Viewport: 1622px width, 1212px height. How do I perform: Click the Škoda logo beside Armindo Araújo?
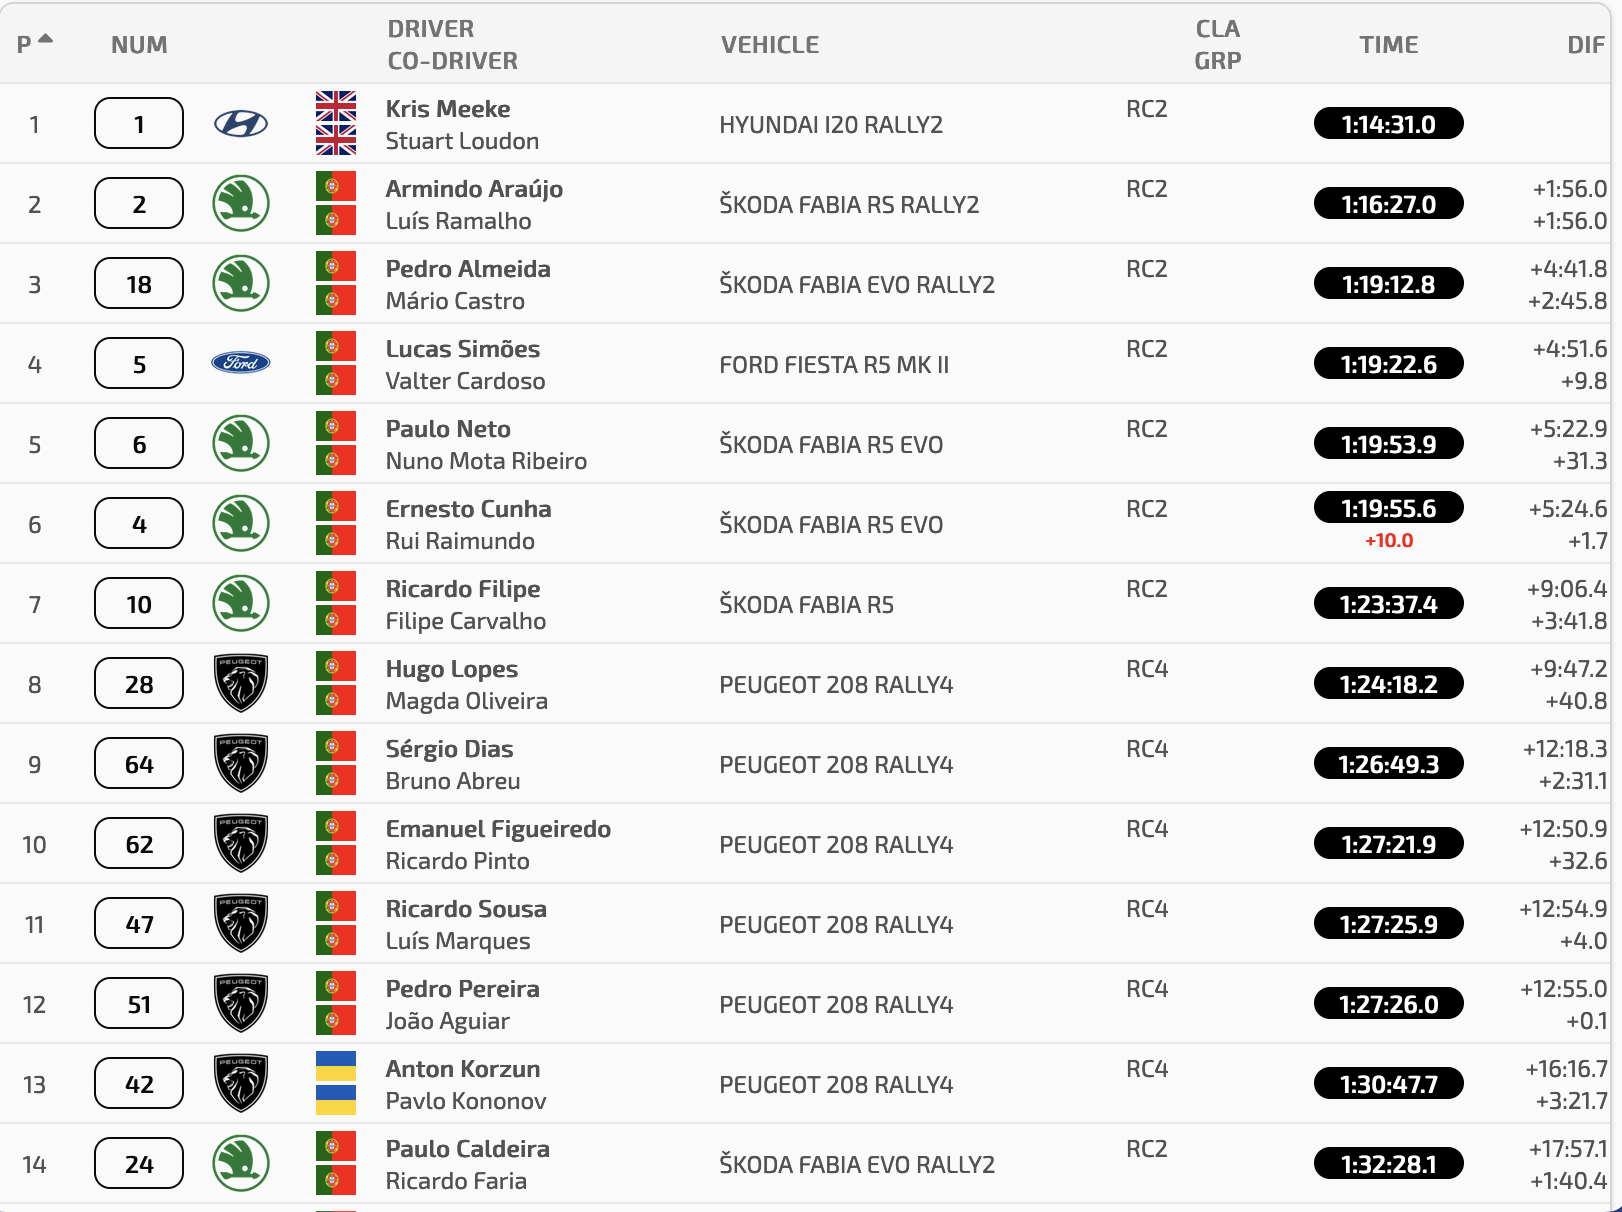241,203
